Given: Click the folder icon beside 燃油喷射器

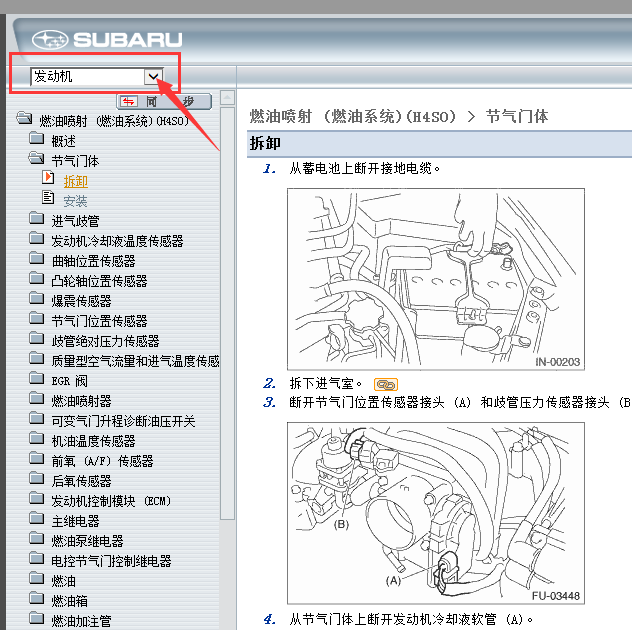Looking at the screenshot, I should tap(36, 398).
